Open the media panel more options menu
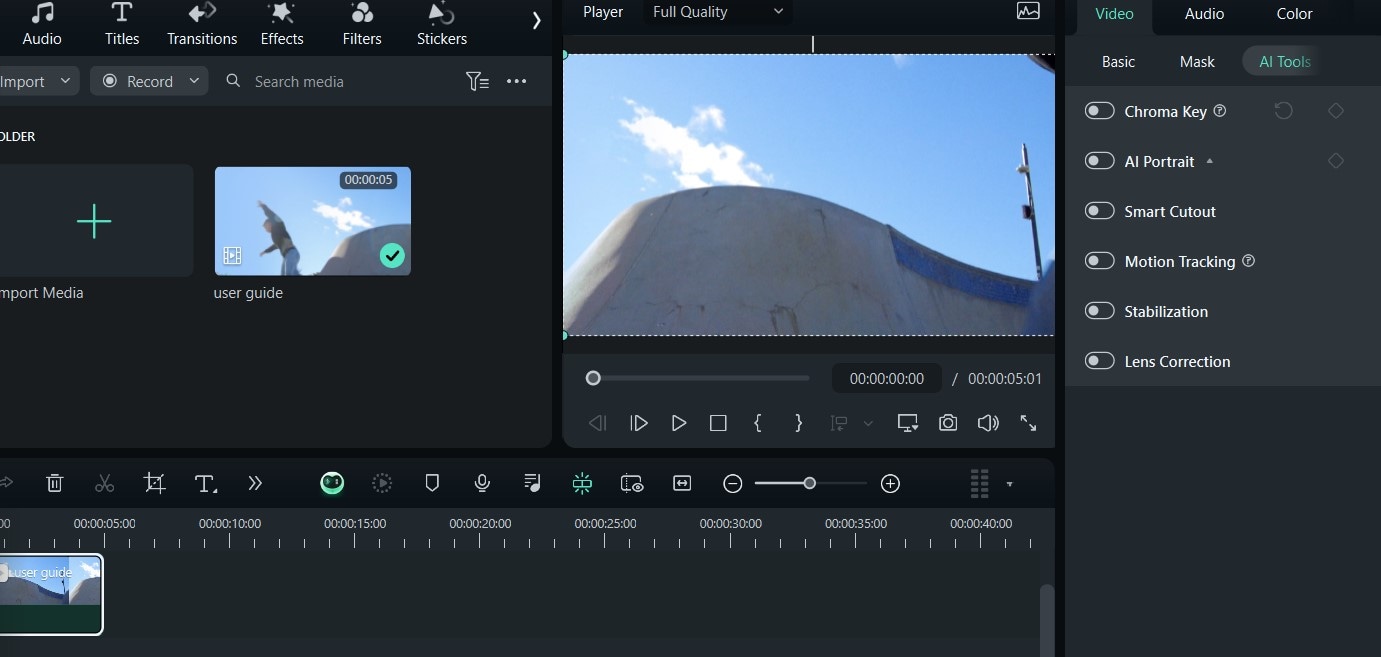Screen dimensions: 1381x657 pos(517,81)
